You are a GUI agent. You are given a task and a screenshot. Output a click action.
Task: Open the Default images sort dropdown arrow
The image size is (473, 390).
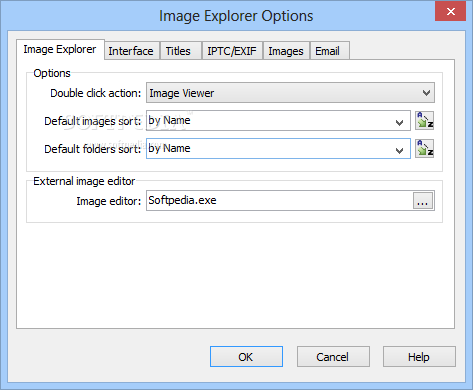pyautogui.click(x=399, y=122)
